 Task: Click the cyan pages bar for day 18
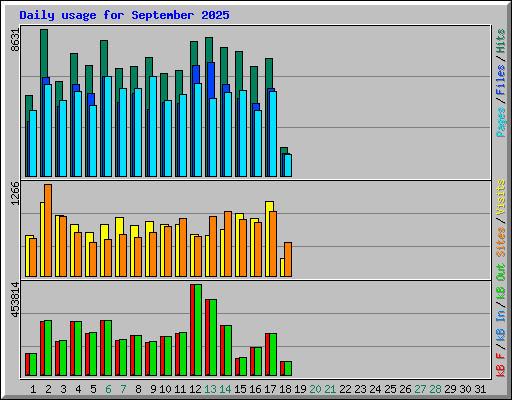[288, 165]
